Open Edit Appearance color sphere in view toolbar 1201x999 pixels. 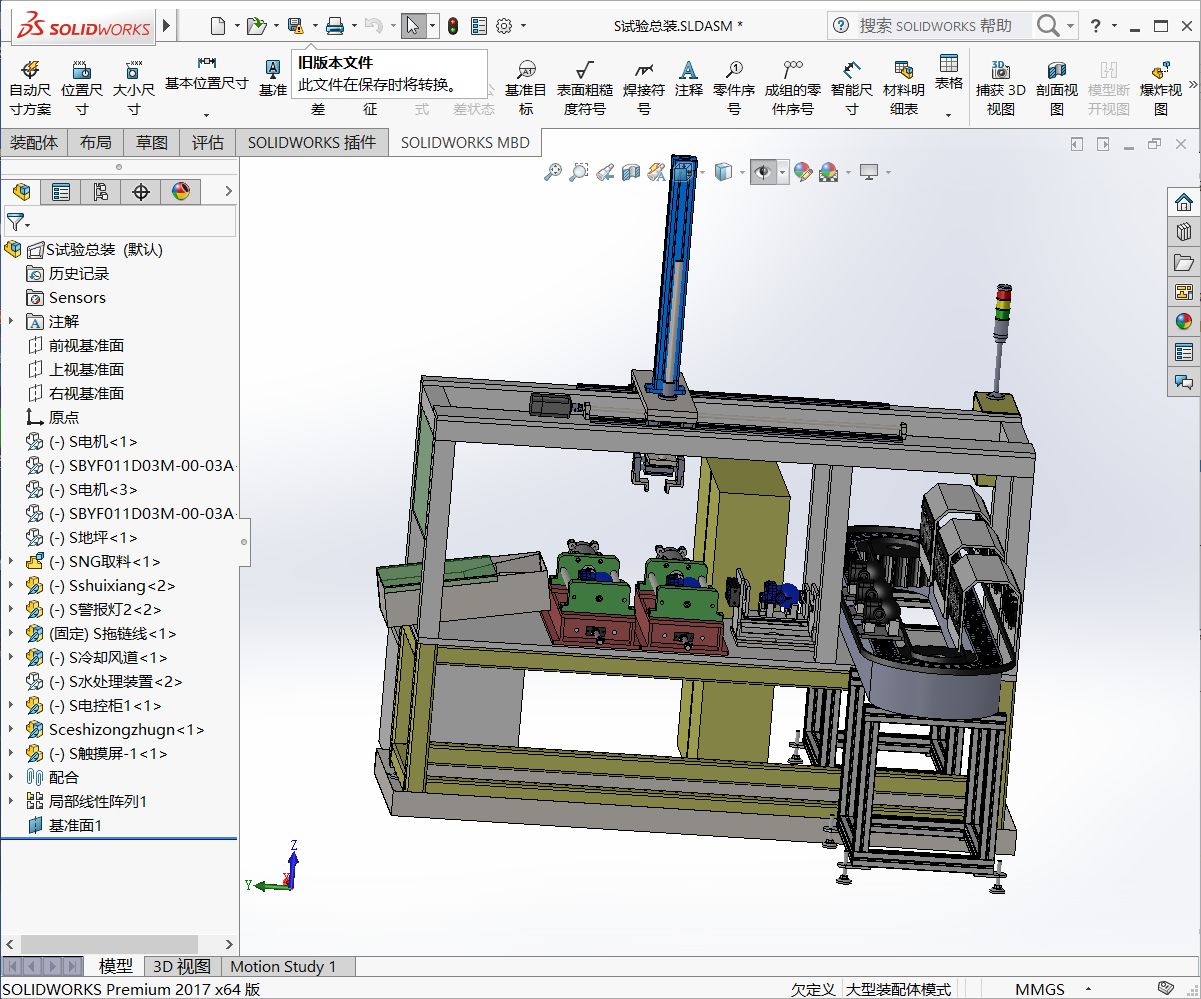(802, 173)
